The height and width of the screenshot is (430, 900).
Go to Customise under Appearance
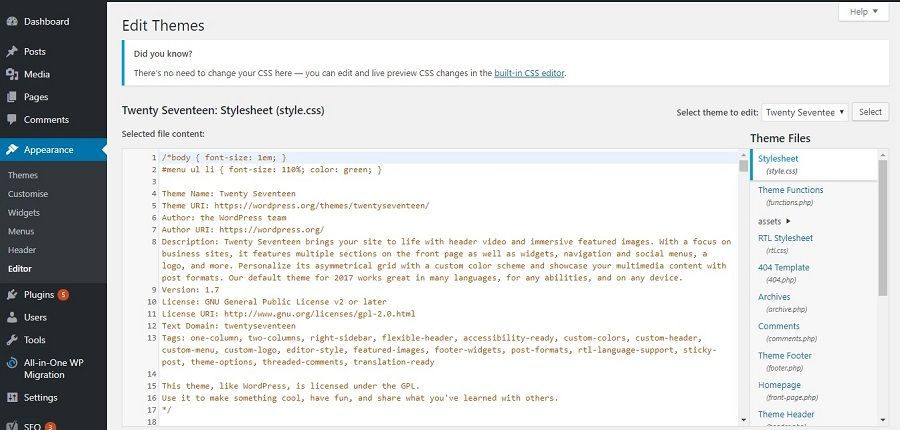tap(28, 194)
